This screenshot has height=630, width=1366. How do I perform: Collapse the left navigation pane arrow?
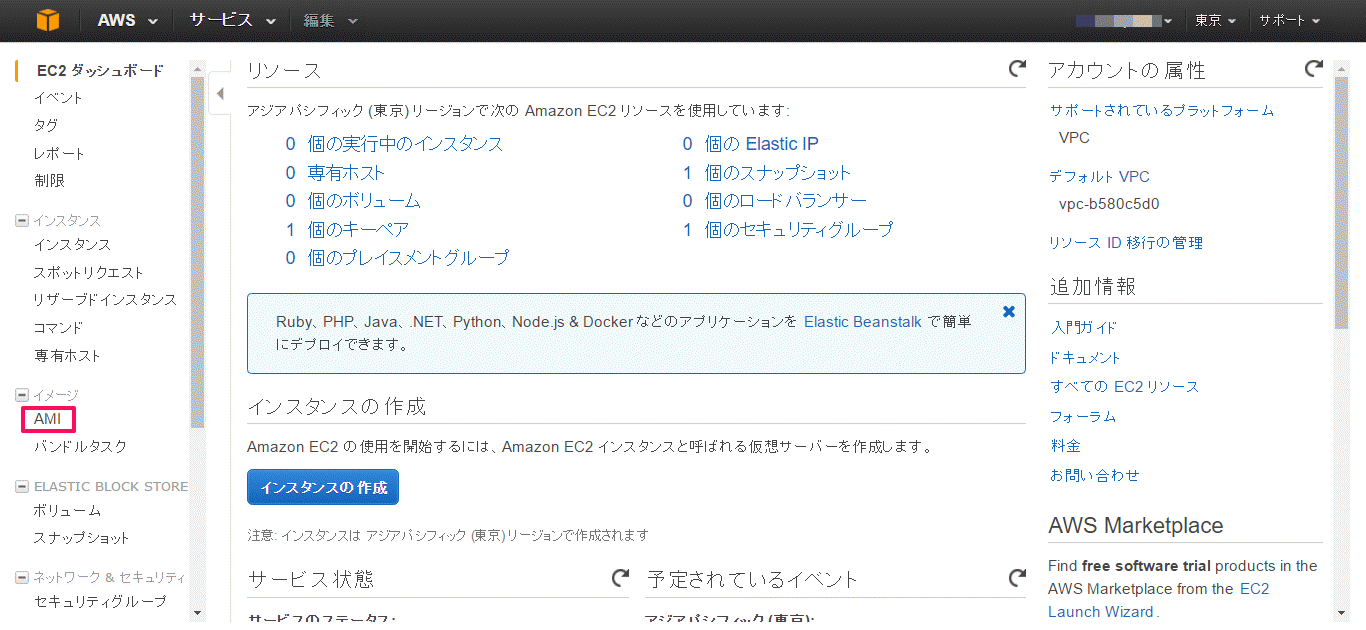click(x=220, y=94)
